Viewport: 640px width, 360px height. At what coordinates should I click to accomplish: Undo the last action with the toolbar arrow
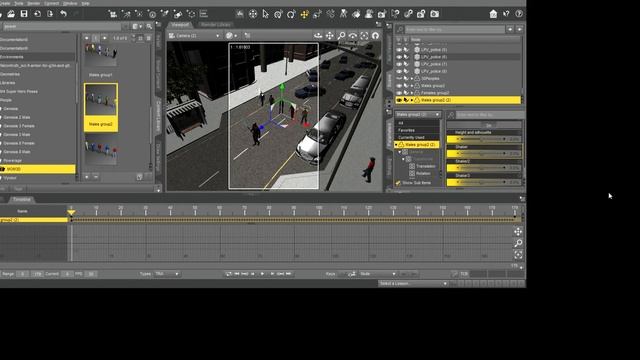pos(63,14)
